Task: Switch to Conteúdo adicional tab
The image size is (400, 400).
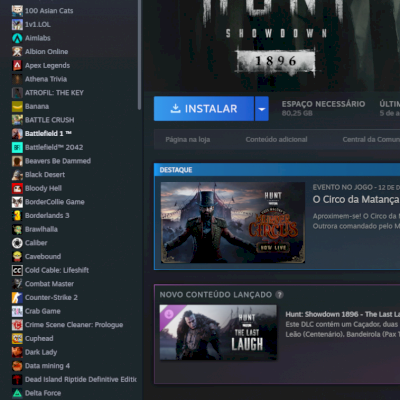Action: [x=276, y=140]
